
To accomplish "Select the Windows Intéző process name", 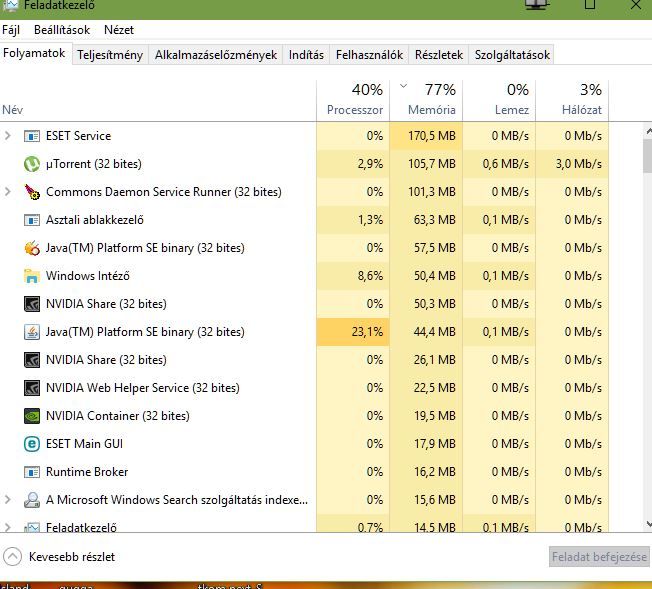I will tap(88, 276).
